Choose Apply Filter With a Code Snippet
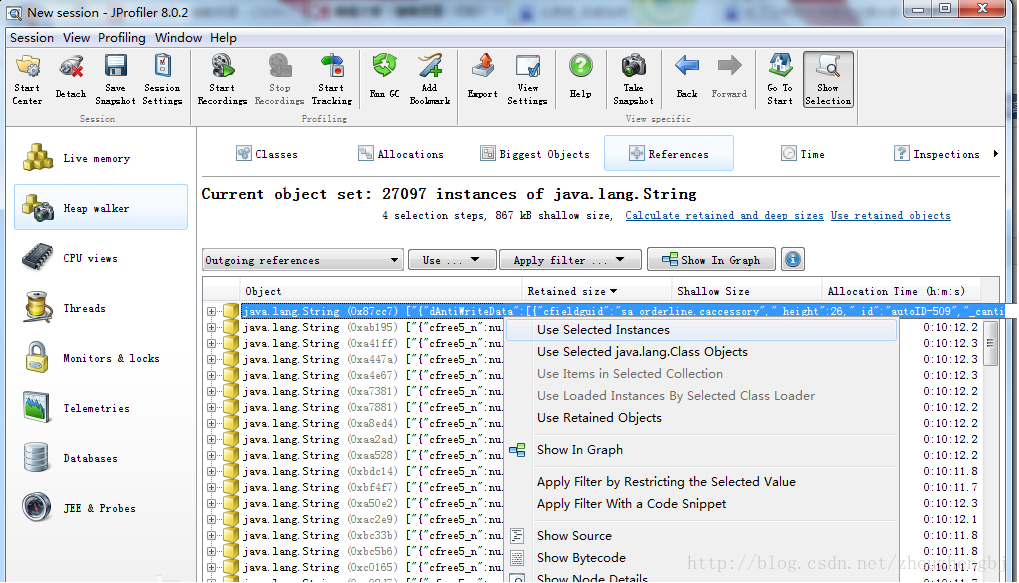 (x=701, y=504)
